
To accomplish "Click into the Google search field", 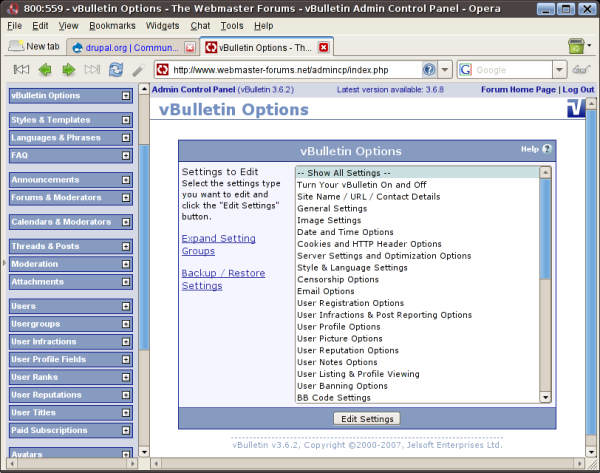I will tap(512, 70).
